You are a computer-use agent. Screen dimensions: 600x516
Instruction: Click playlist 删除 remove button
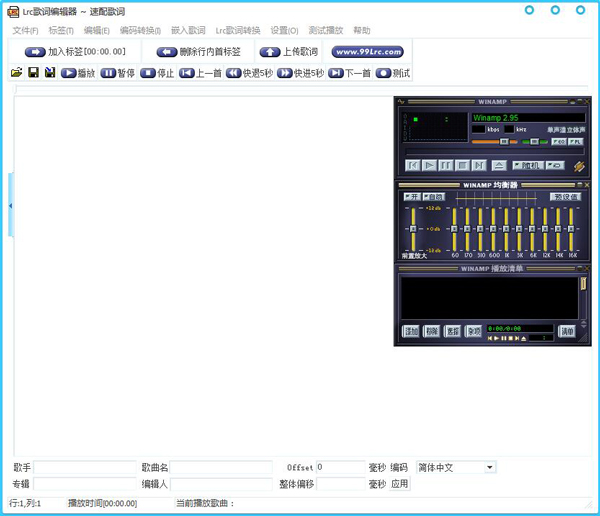click(432, 331)
